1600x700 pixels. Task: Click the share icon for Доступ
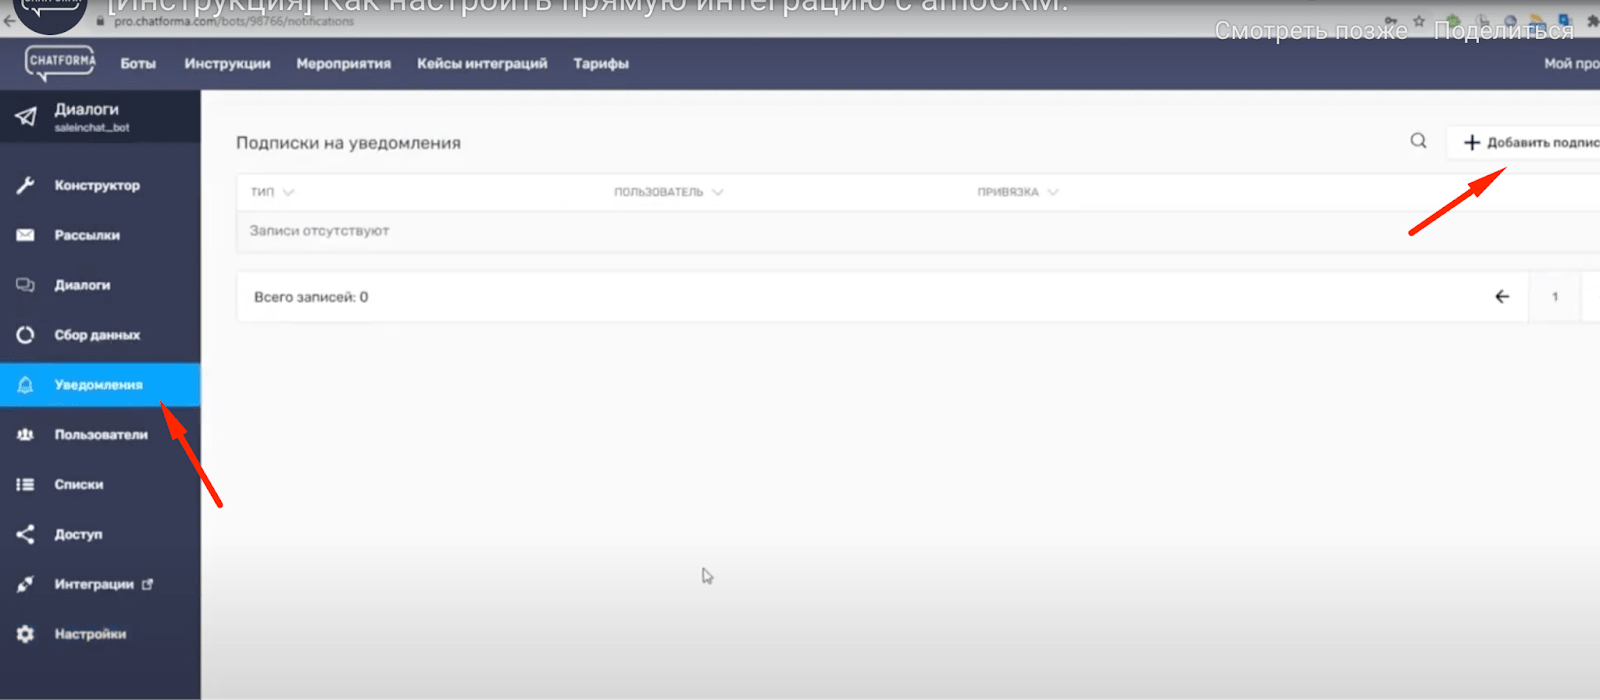tap(25, 534)
